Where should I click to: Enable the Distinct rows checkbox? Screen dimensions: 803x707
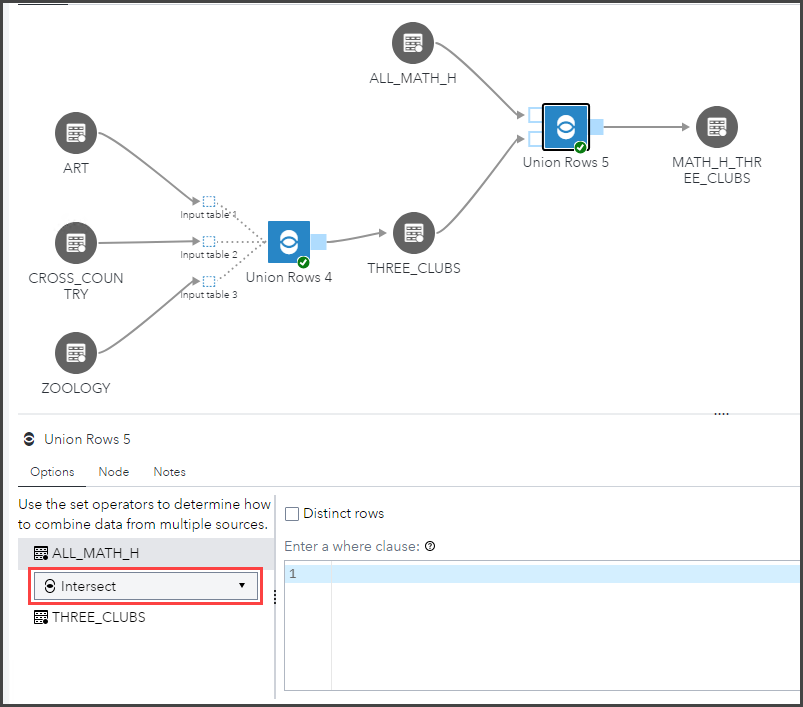[x=290, y=513]
